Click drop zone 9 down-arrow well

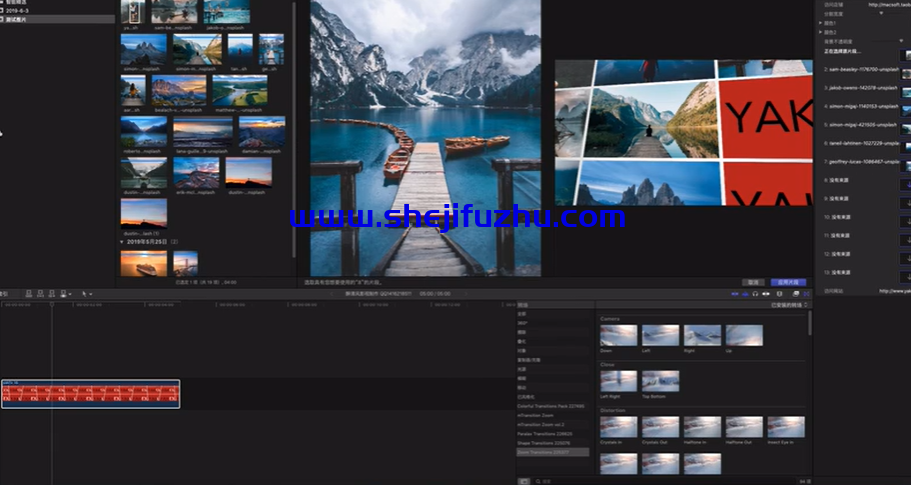pos(905,203)
